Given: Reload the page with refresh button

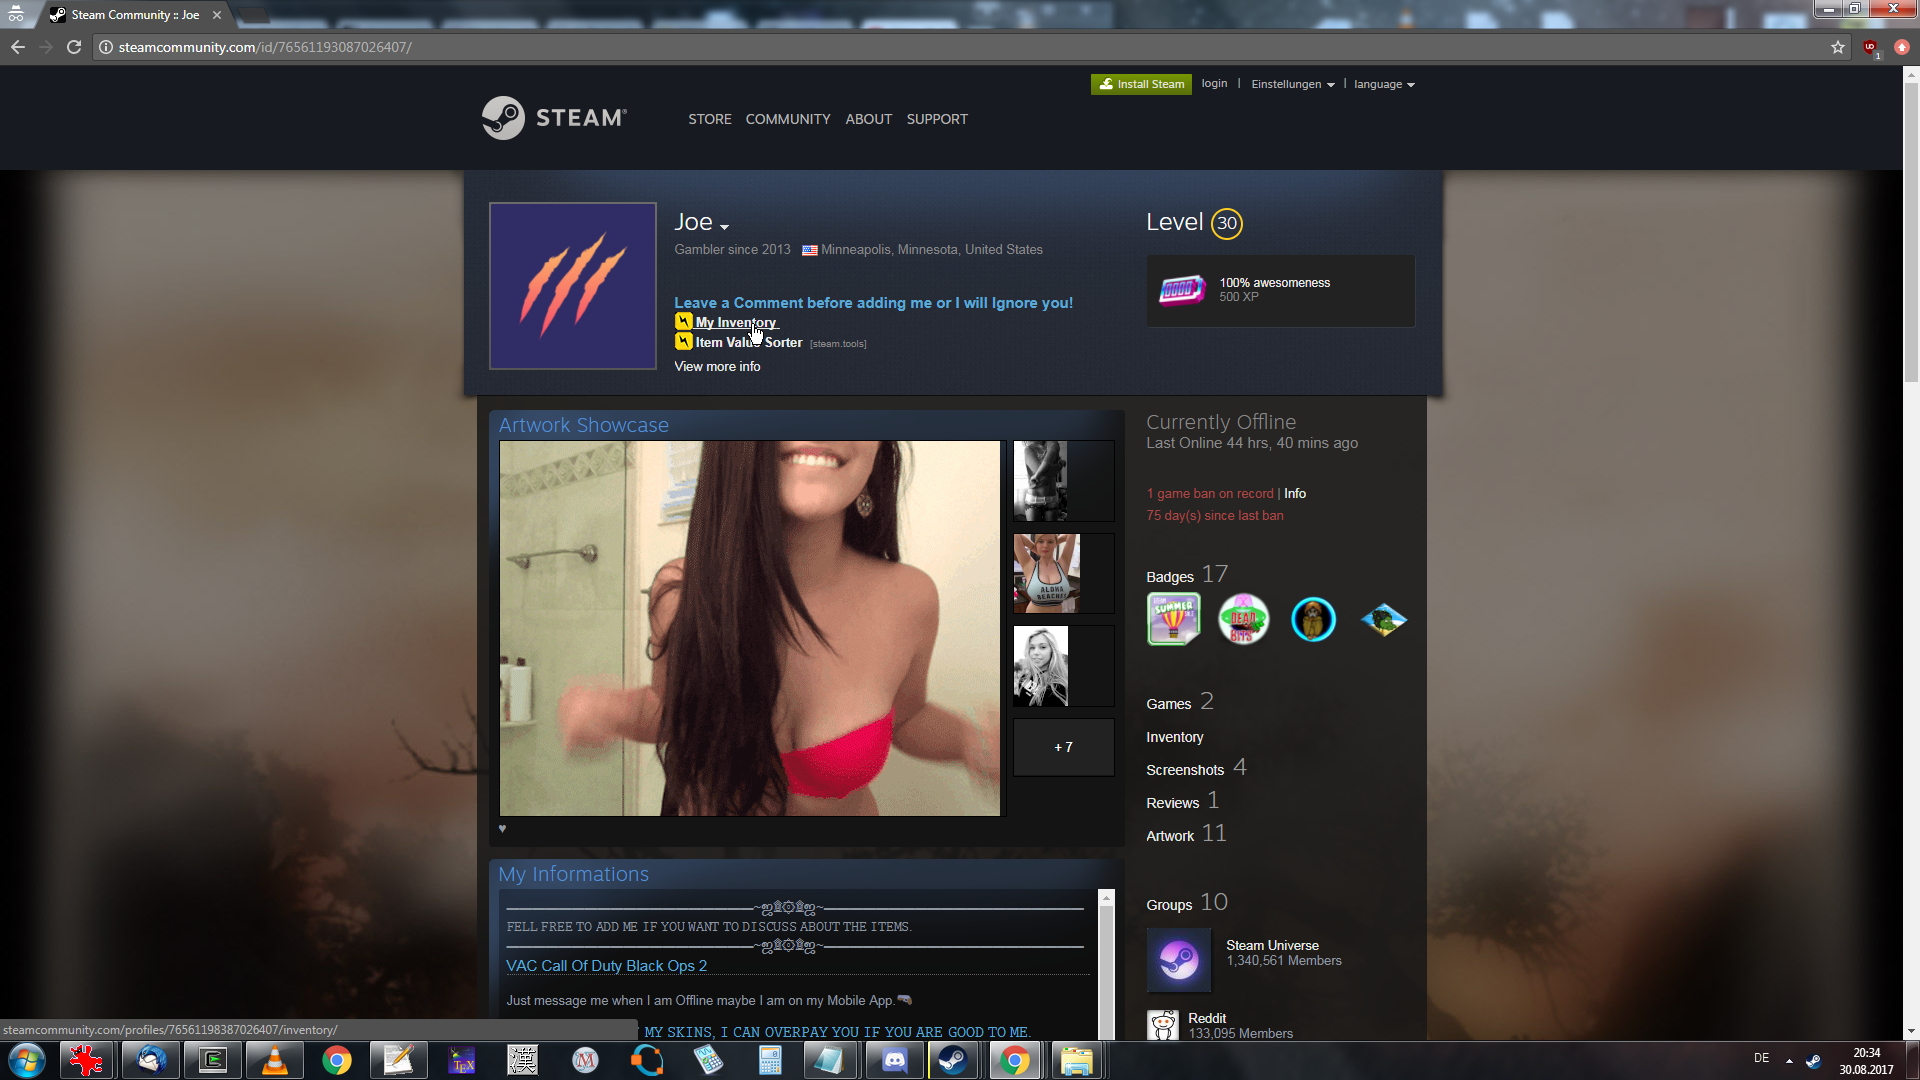Looking at the screenshot, I should pyautogui.click(x=74, y=47).
